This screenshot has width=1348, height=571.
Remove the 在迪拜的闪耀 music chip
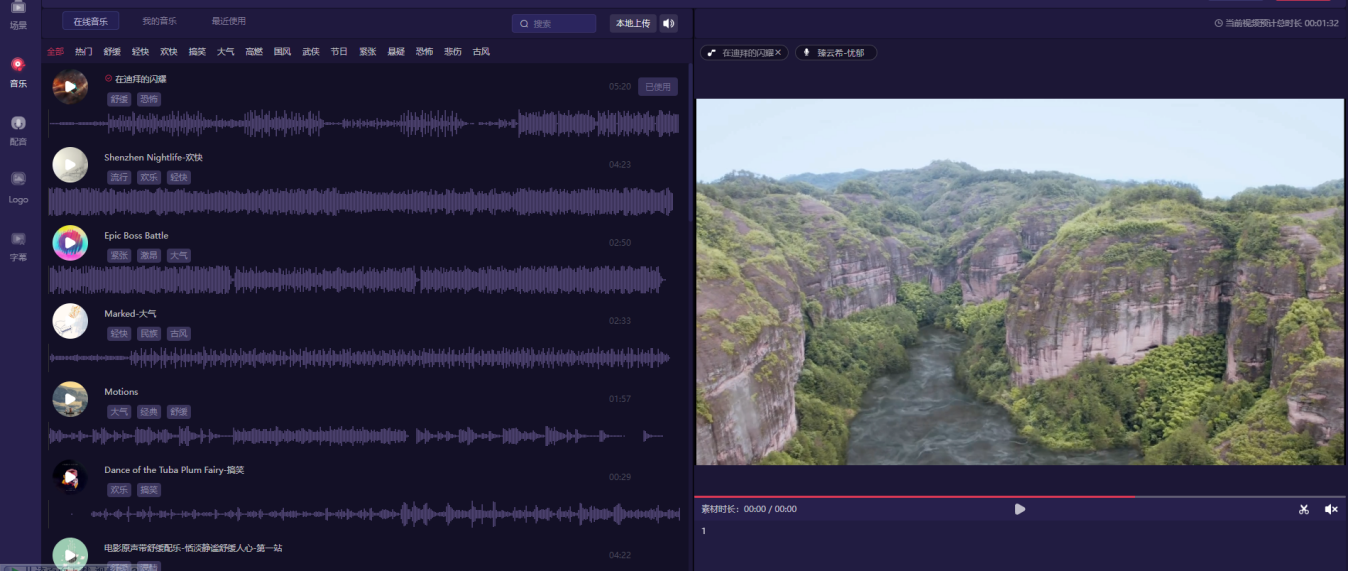coord(779,52)
